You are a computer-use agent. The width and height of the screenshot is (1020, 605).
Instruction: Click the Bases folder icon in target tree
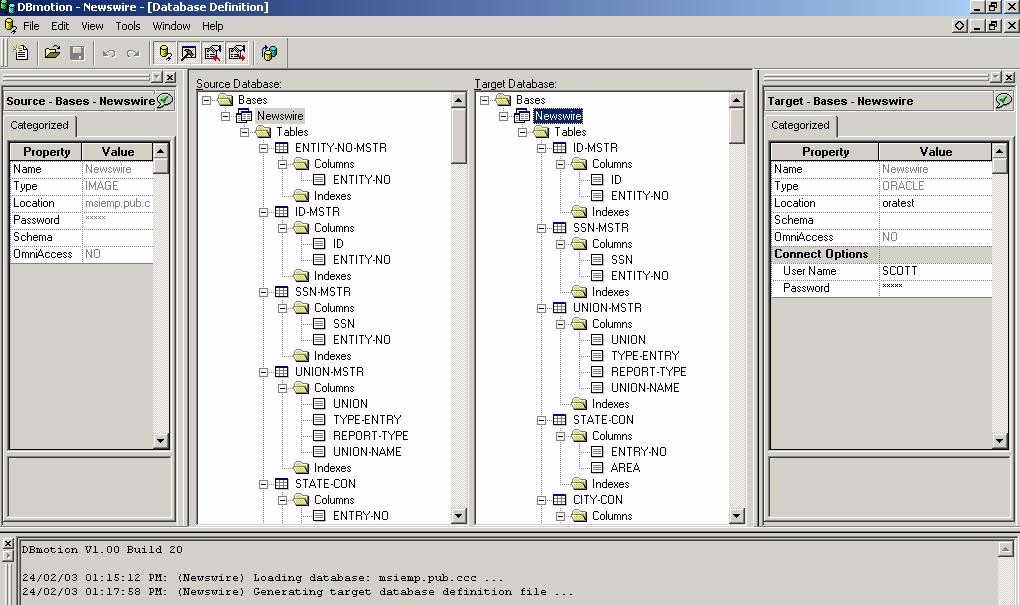(503, 100)
